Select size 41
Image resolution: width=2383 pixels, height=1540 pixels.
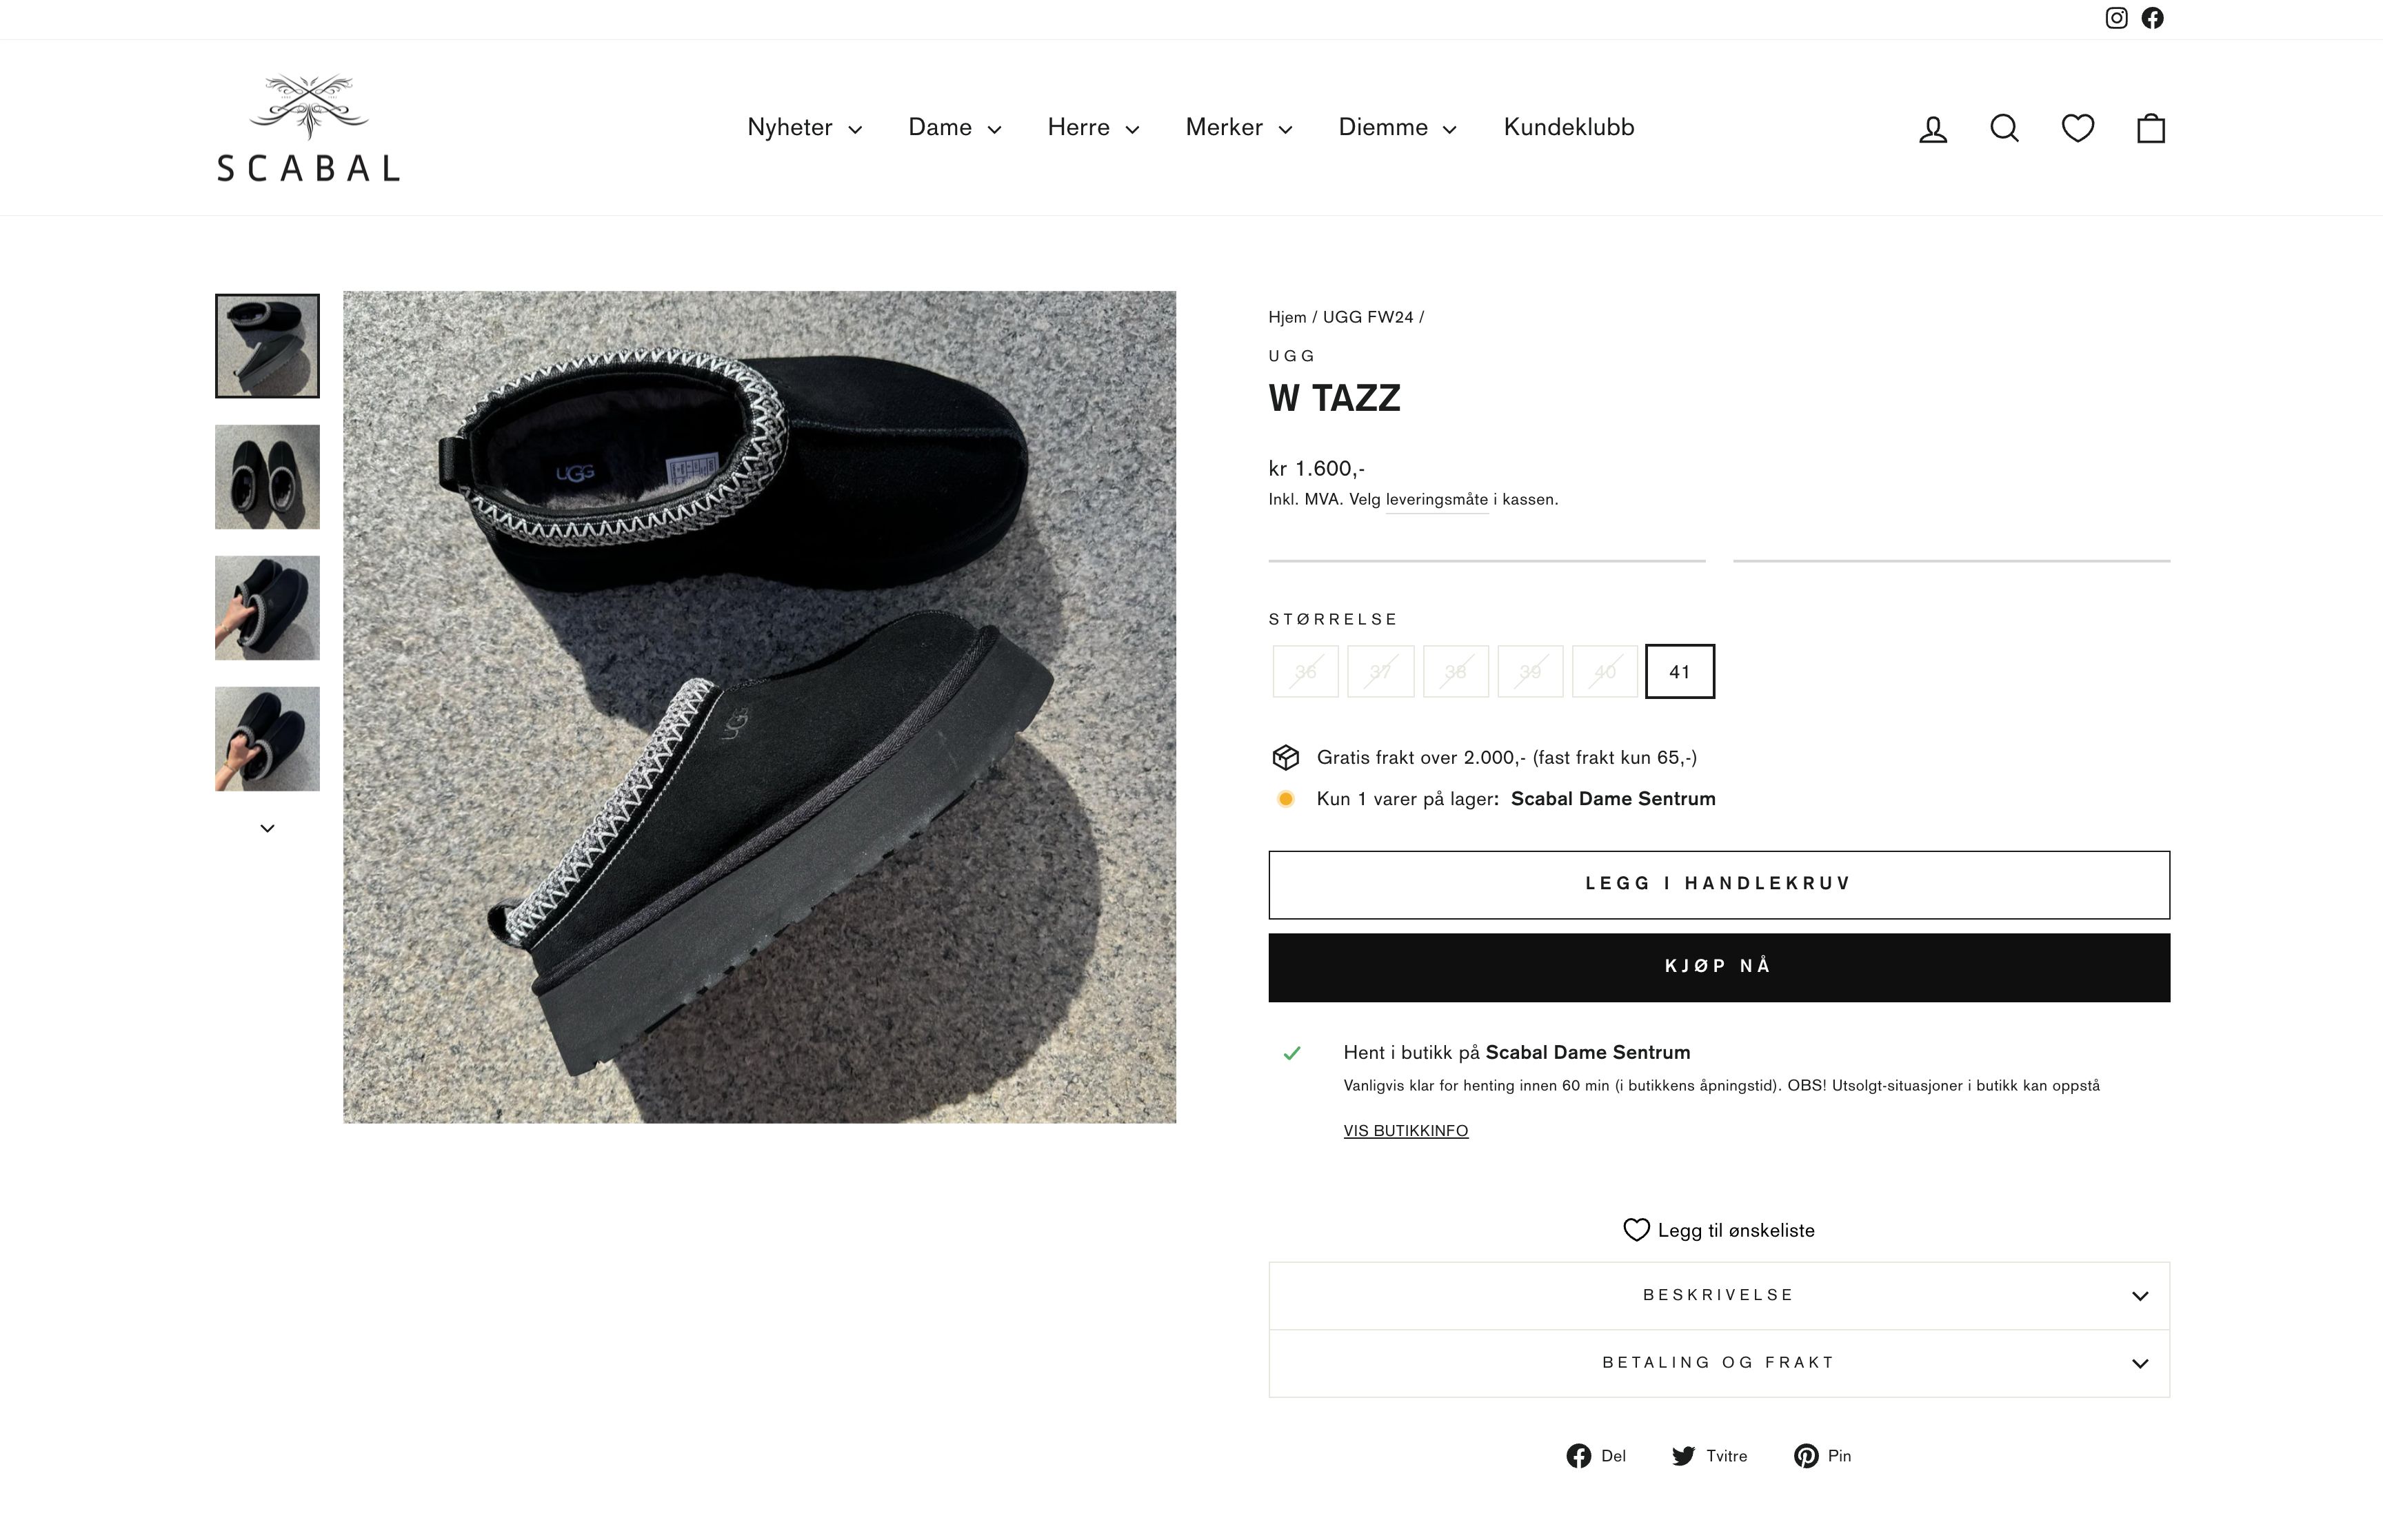click(1679, 671)
